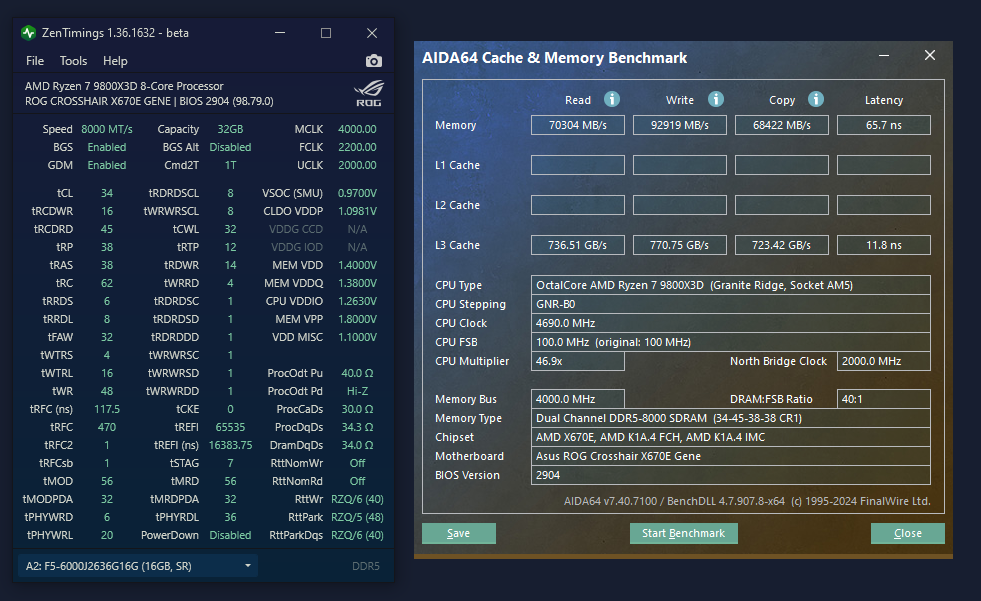The image size is (981, 601).
Task: Open the Help menu in ZenTimings
Action: point(115,60)
